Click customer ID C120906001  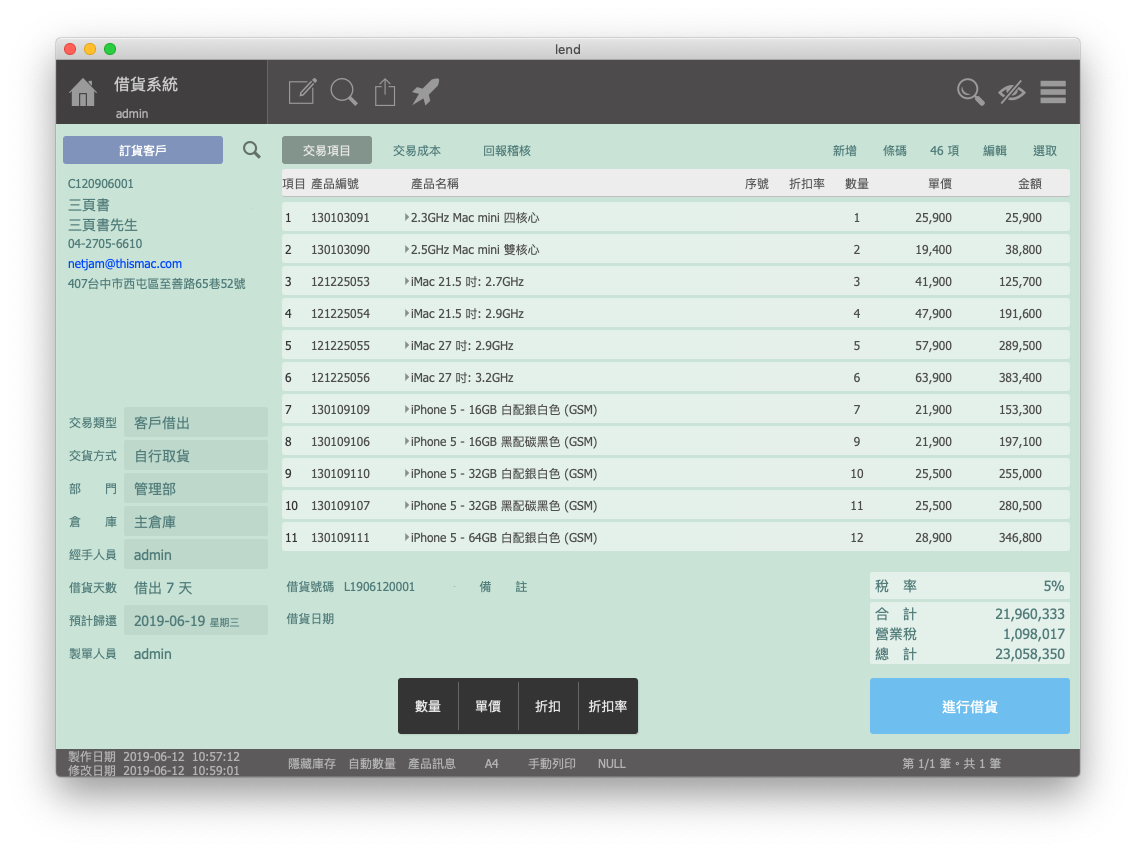101,184
